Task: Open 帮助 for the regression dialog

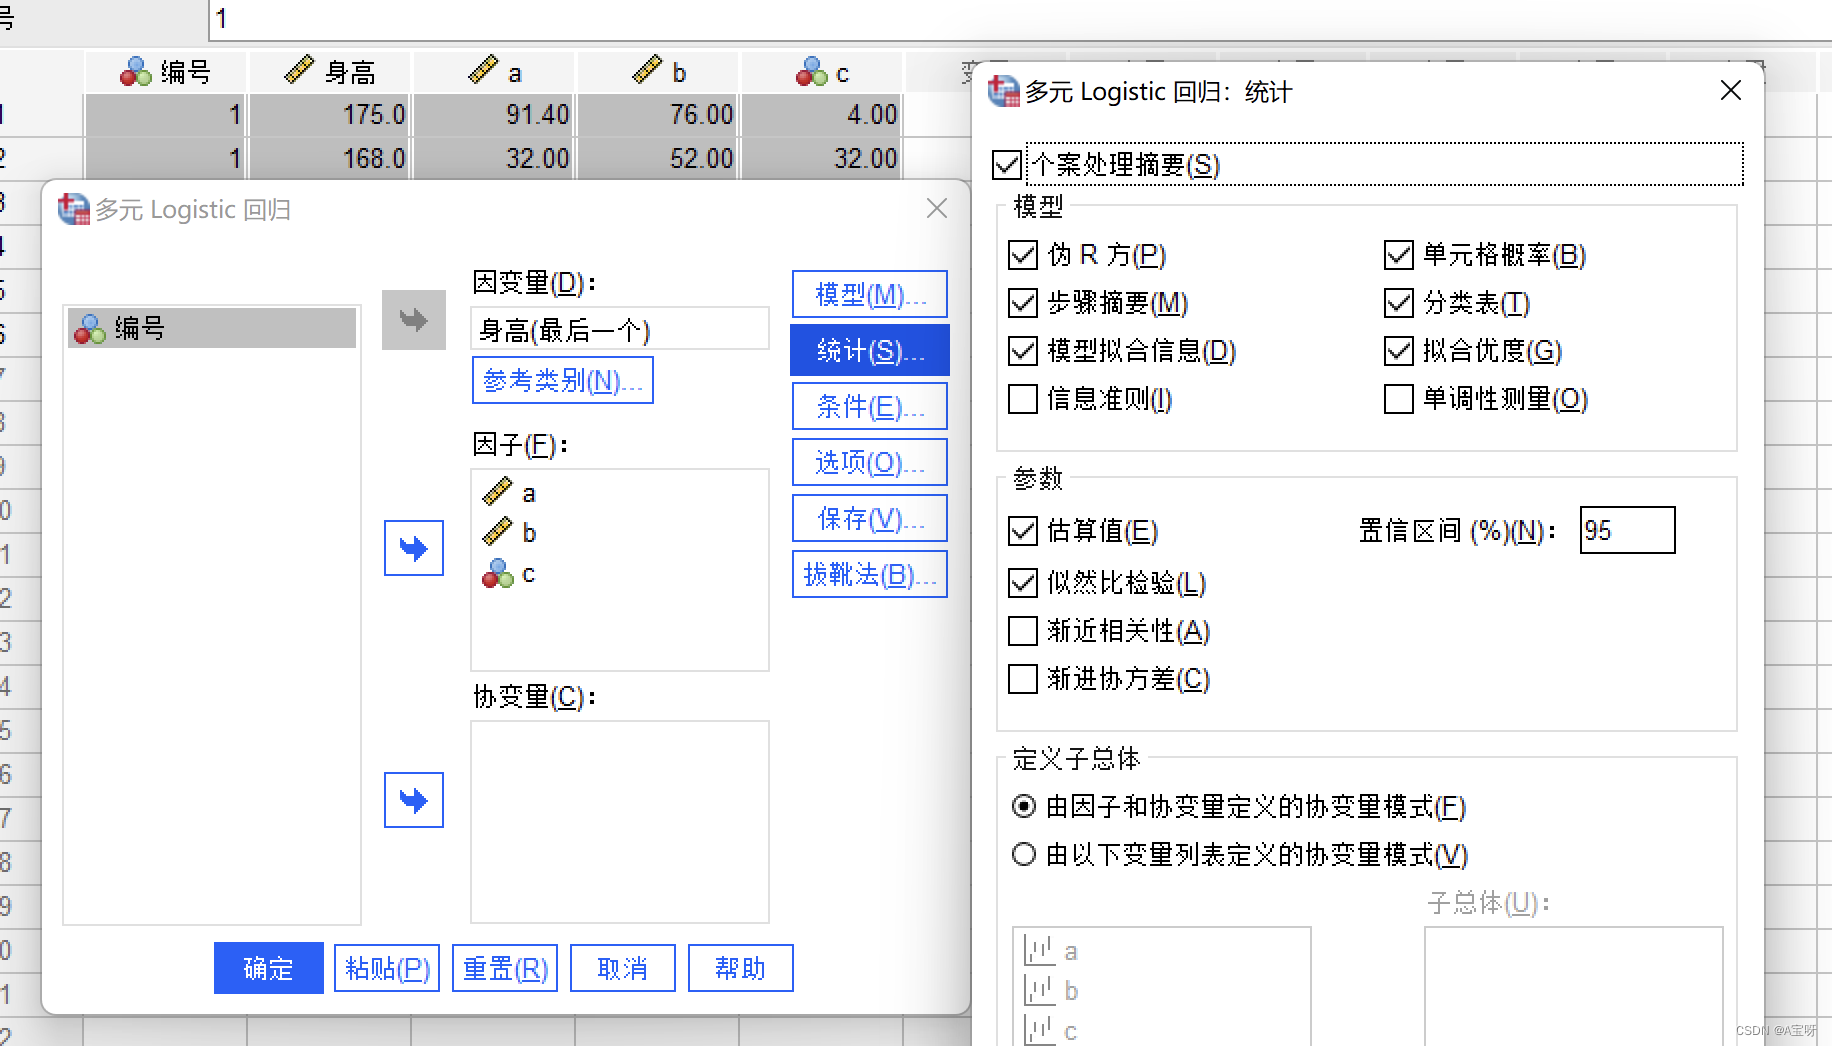Action: (741, 968)
